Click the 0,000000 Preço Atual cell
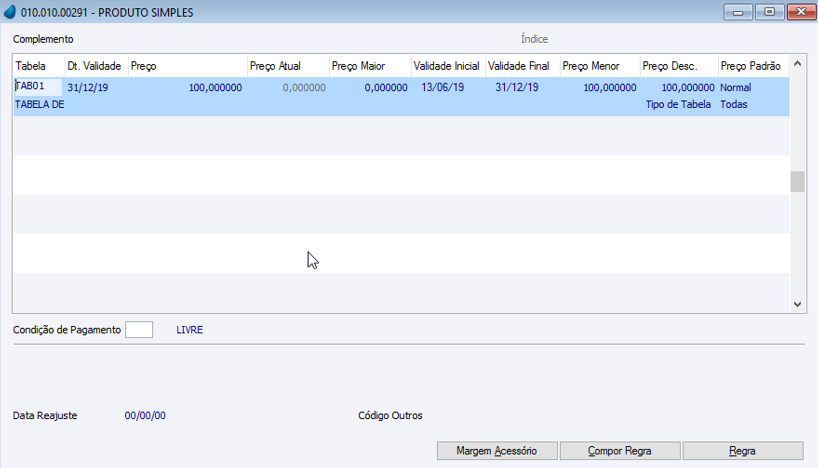 304,88
